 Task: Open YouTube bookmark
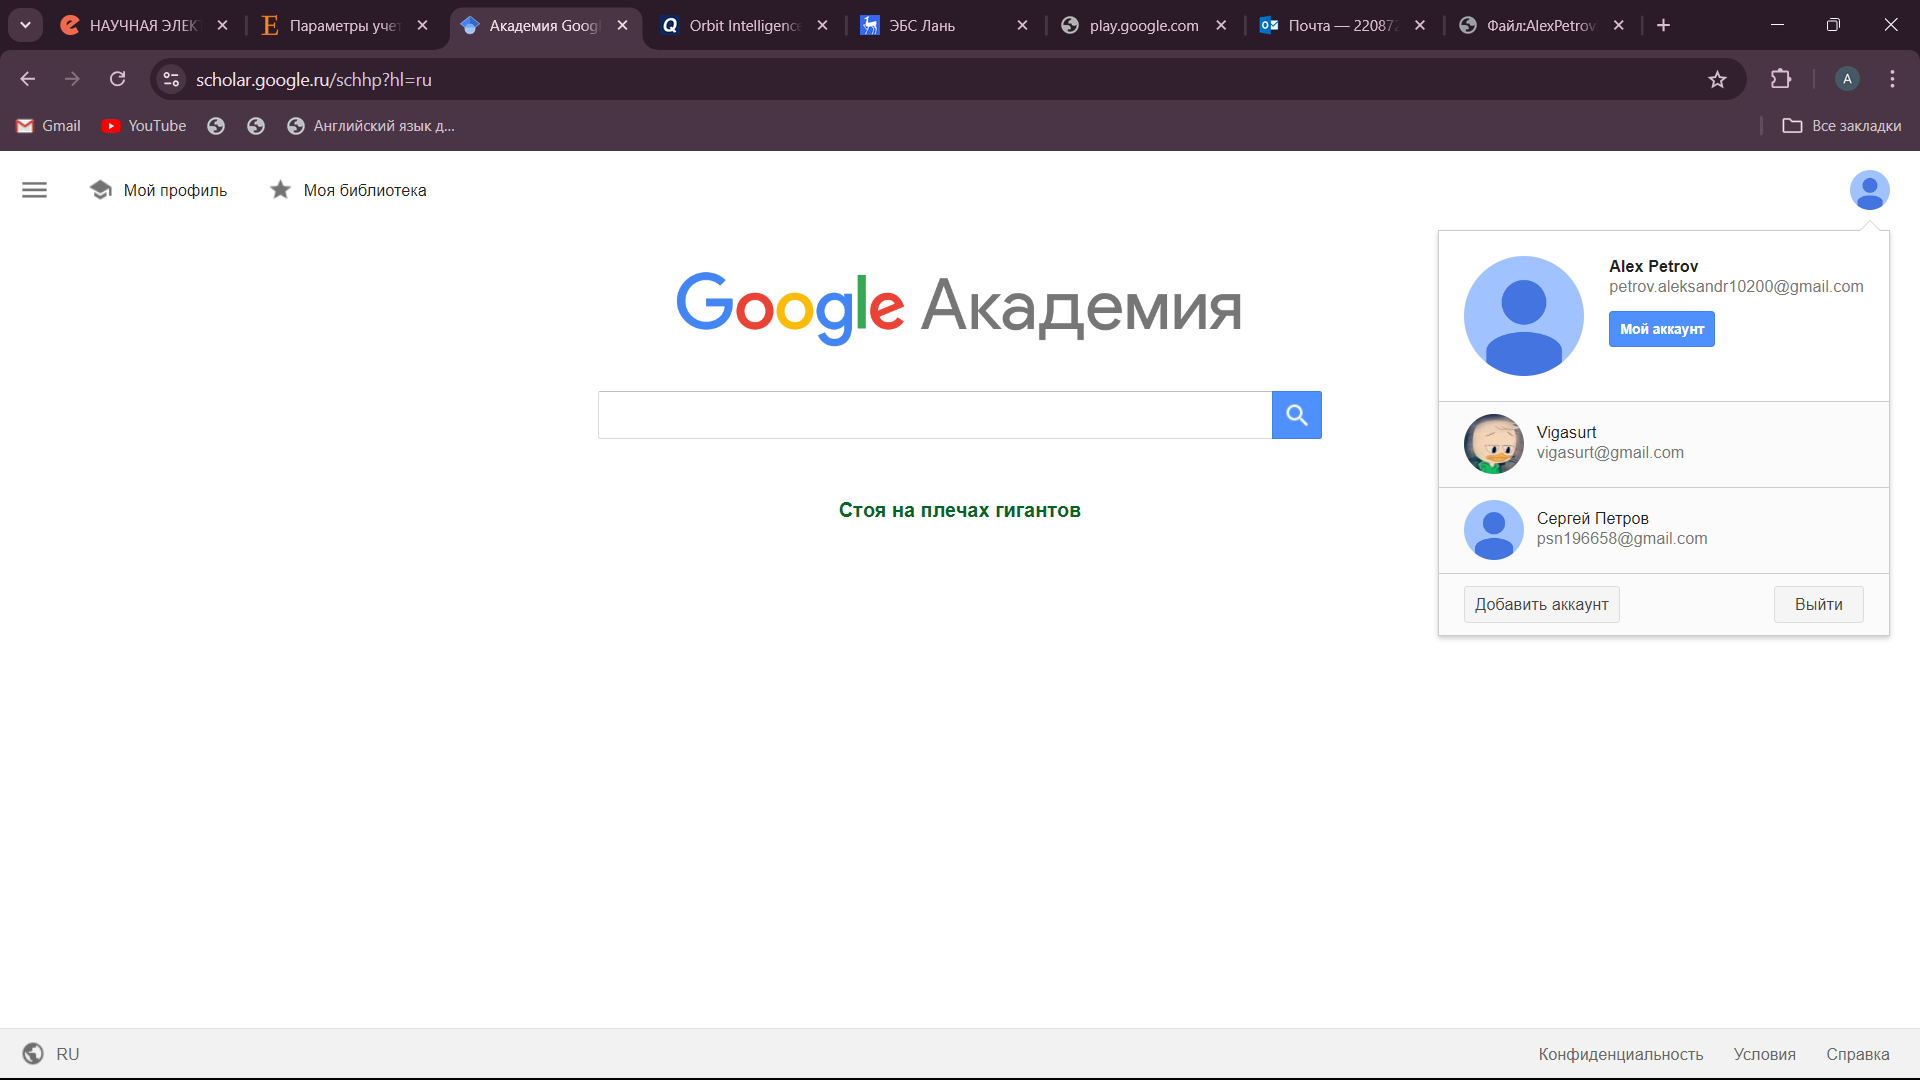pos(144,126)
